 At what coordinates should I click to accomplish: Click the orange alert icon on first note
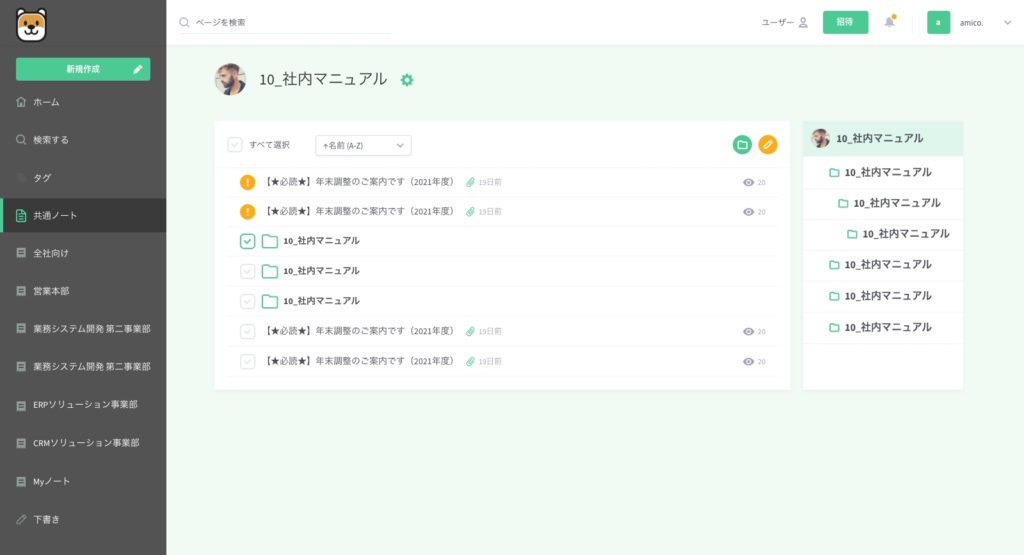coord(248,182)
